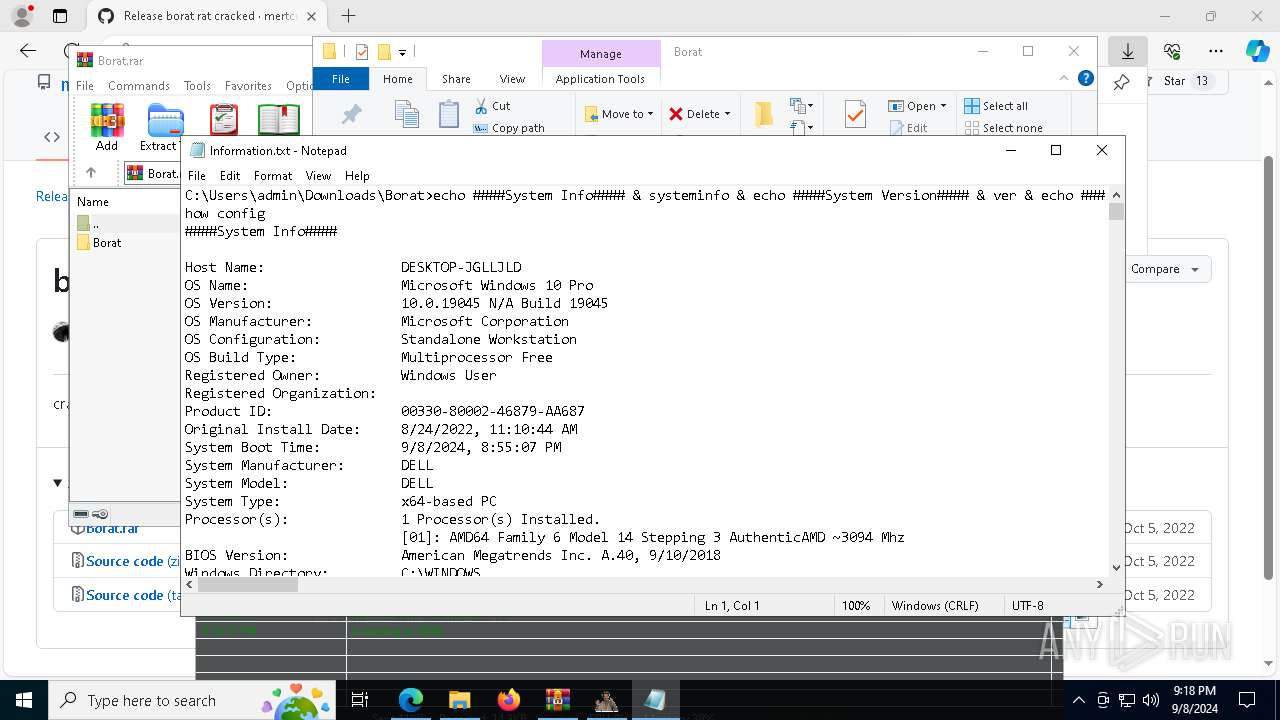
Task: Click the Edge back arrow button
Action: (x=27, y=51)
